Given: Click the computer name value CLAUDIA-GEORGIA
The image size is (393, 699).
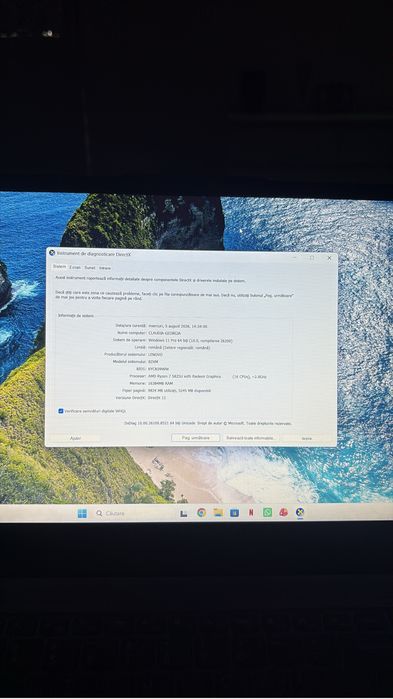Looking at the screenshot, I should [x=164, y=333].
